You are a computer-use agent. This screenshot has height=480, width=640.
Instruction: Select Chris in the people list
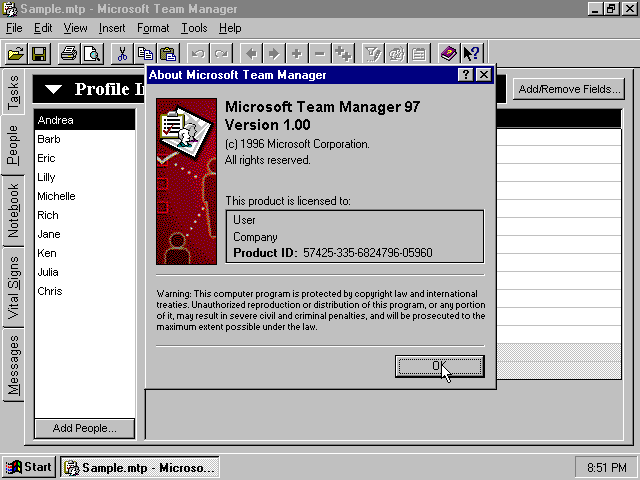pos(85,291)
